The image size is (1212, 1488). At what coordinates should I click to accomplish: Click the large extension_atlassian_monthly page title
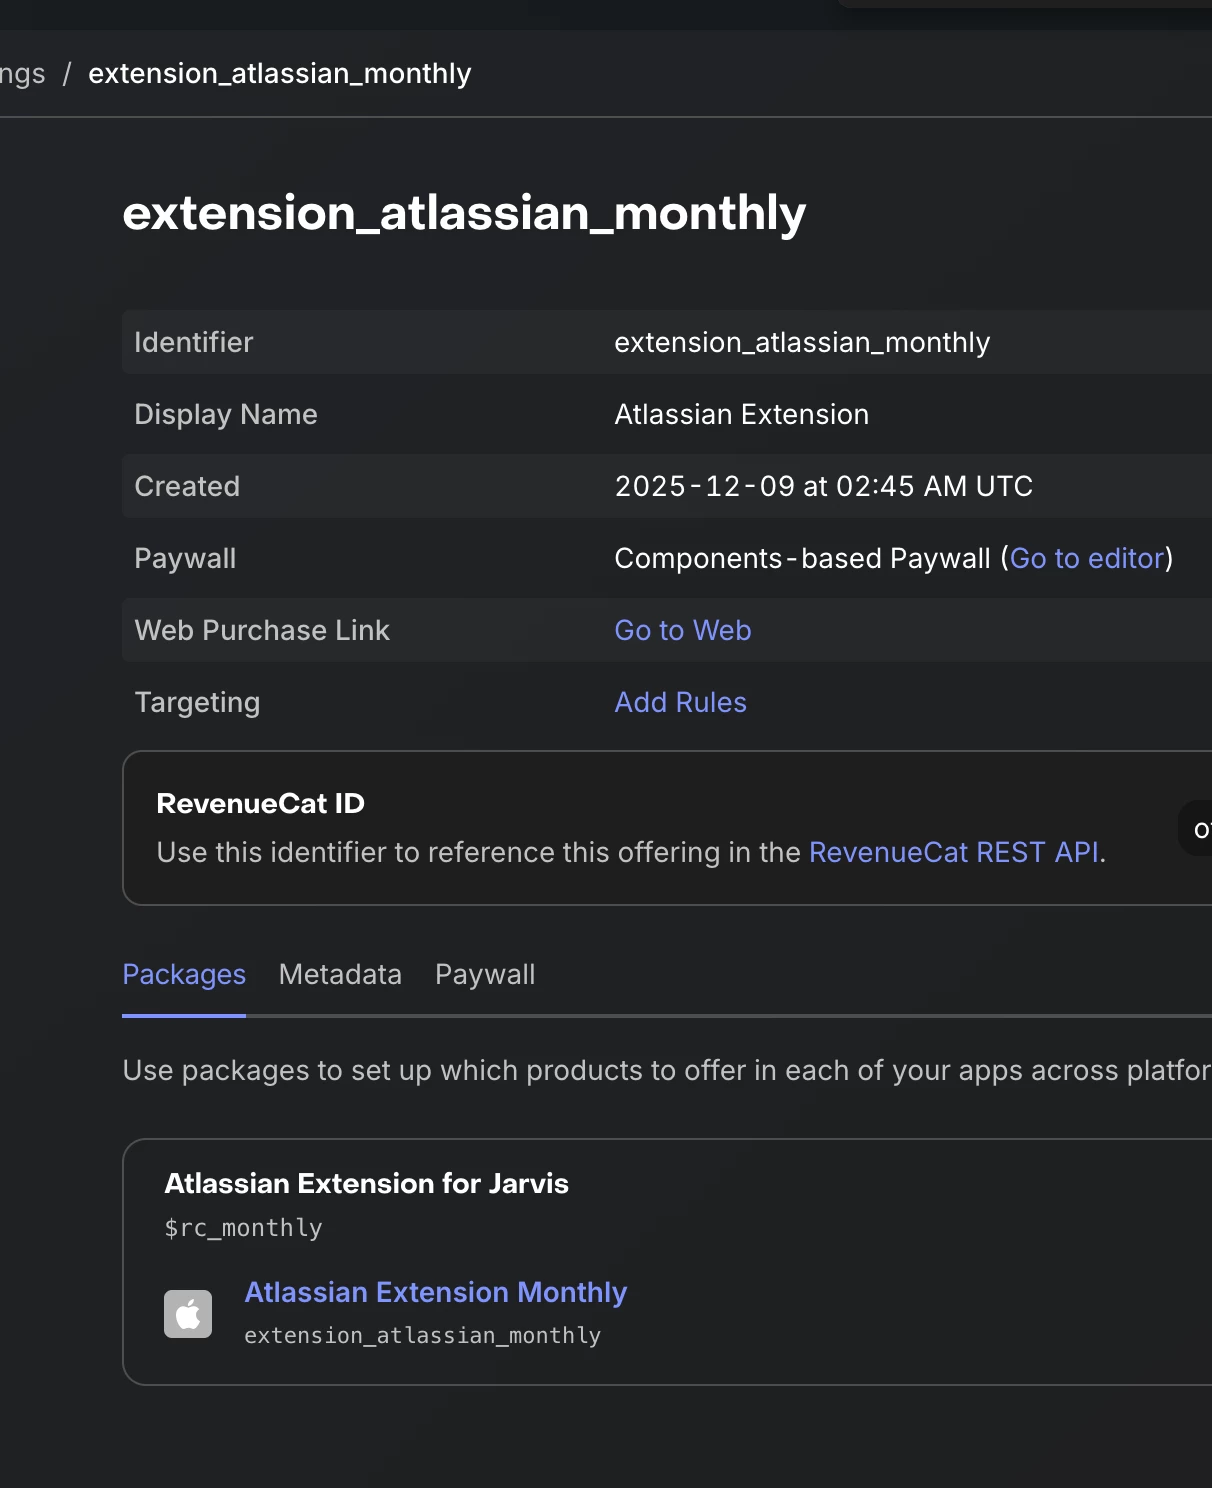(x=464, y=213)
